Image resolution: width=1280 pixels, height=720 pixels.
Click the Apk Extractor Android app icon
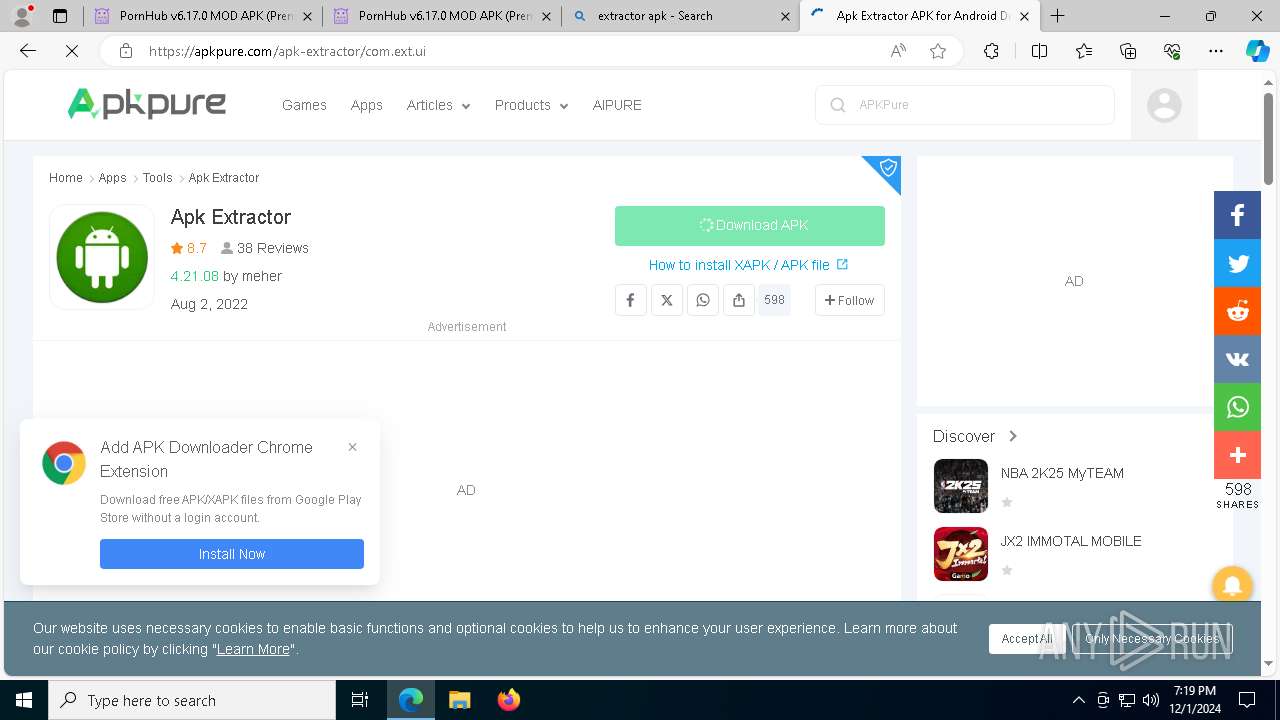[102, 257]
